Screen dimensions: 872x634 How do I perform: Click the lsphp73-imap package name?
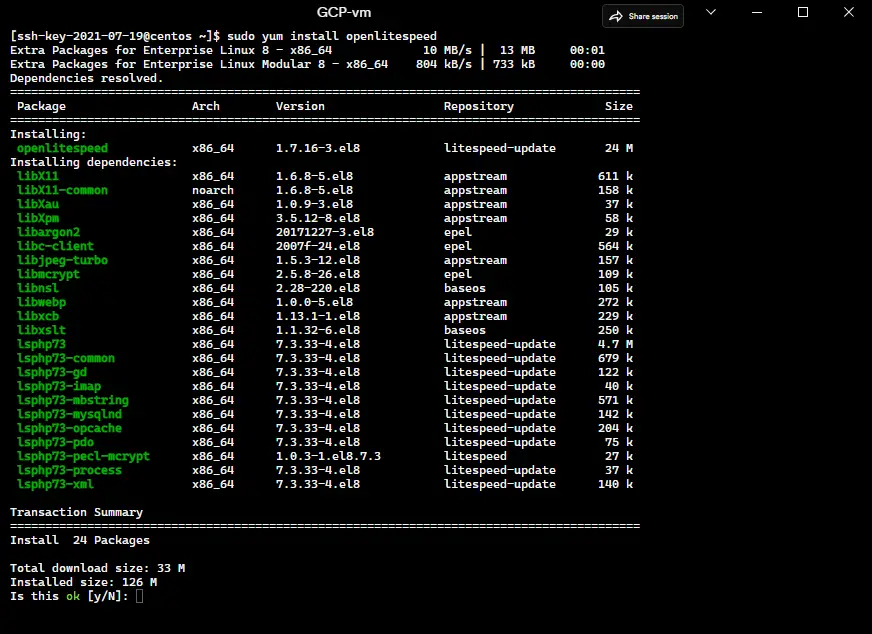(59, 386)
